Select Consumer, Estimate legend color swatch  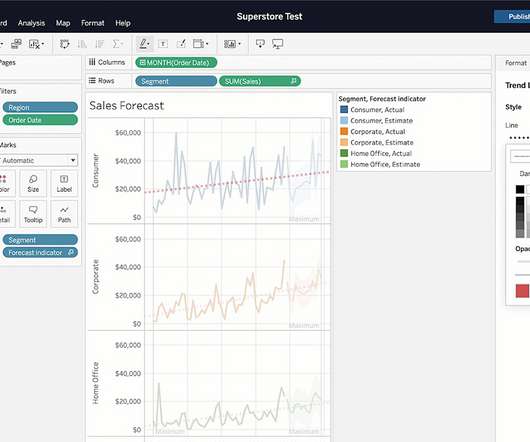pyautogui.click(x=344, y=120)
